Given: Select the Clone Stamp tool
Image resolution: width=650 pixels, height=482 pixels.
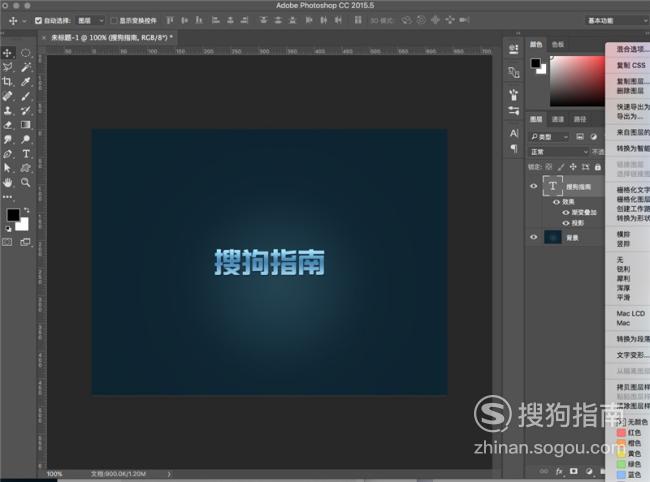Looking at the screenshot, I should pyautogui.click(x=7, y=110).
